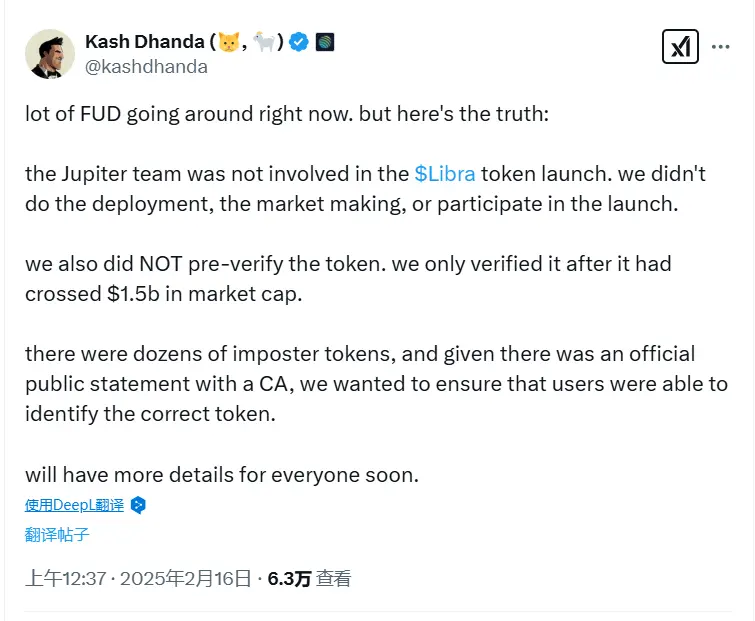755x621 pixels.
Task: Open the more options three-dot menu
Action: pos(720,47)
